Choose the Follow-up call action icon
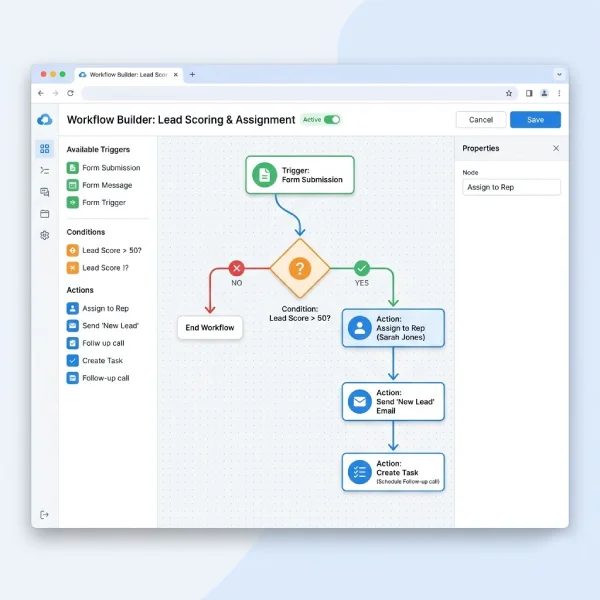The height and width of the screenshot is (600, 600). coord(73,378)
